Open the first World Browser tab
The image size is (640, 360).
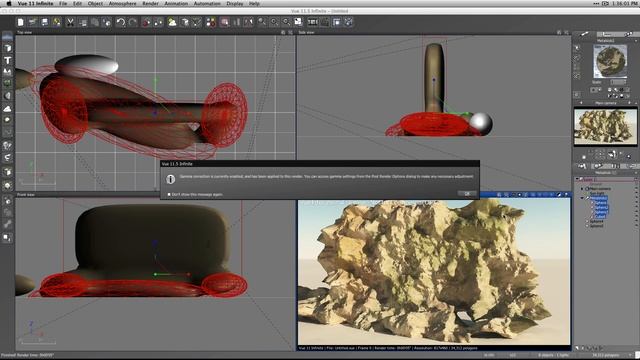582,166
